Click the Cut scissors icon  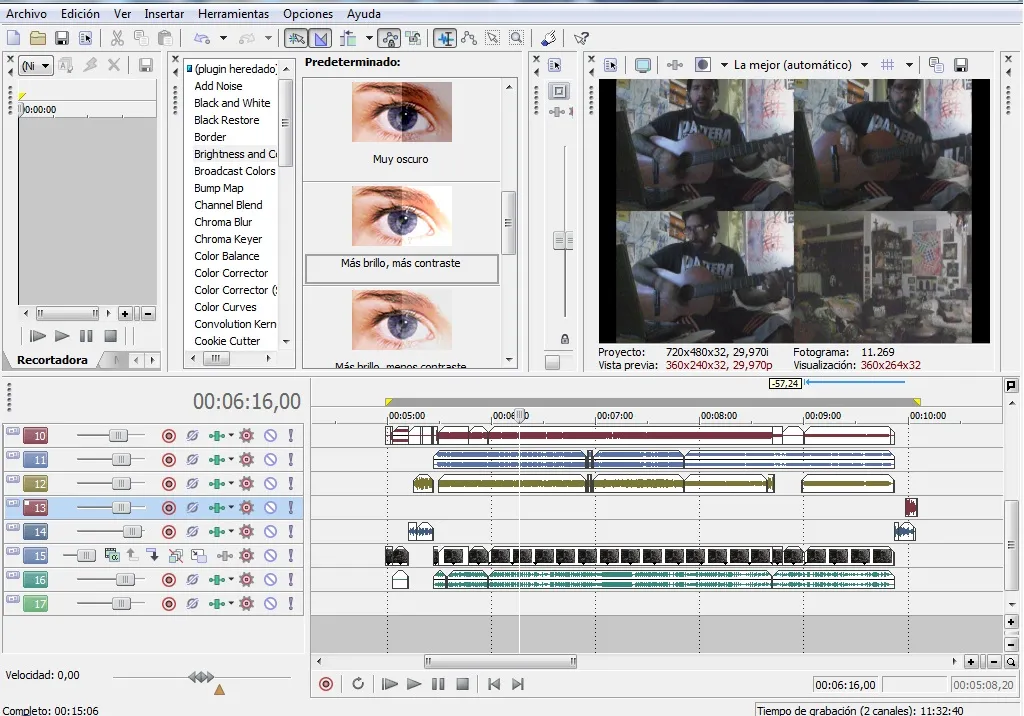click(117, 38)
